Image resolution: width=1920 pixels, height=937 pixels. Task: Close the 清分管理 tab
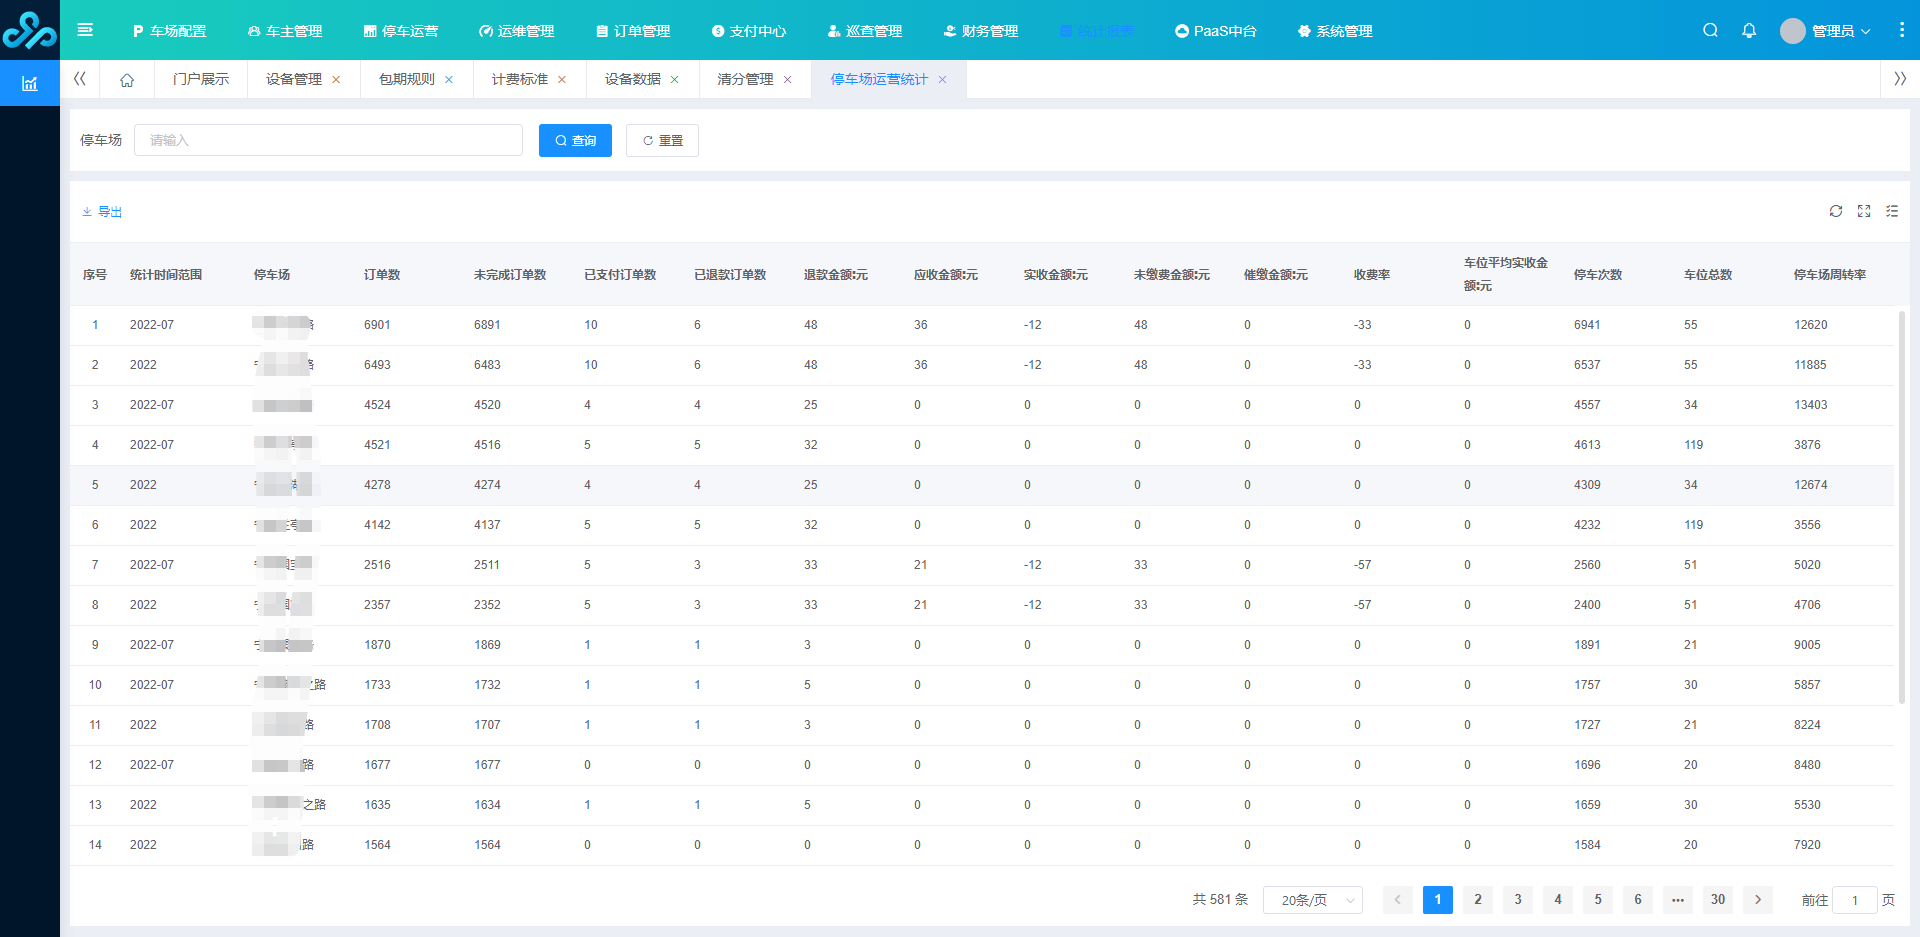pos(788,80)
